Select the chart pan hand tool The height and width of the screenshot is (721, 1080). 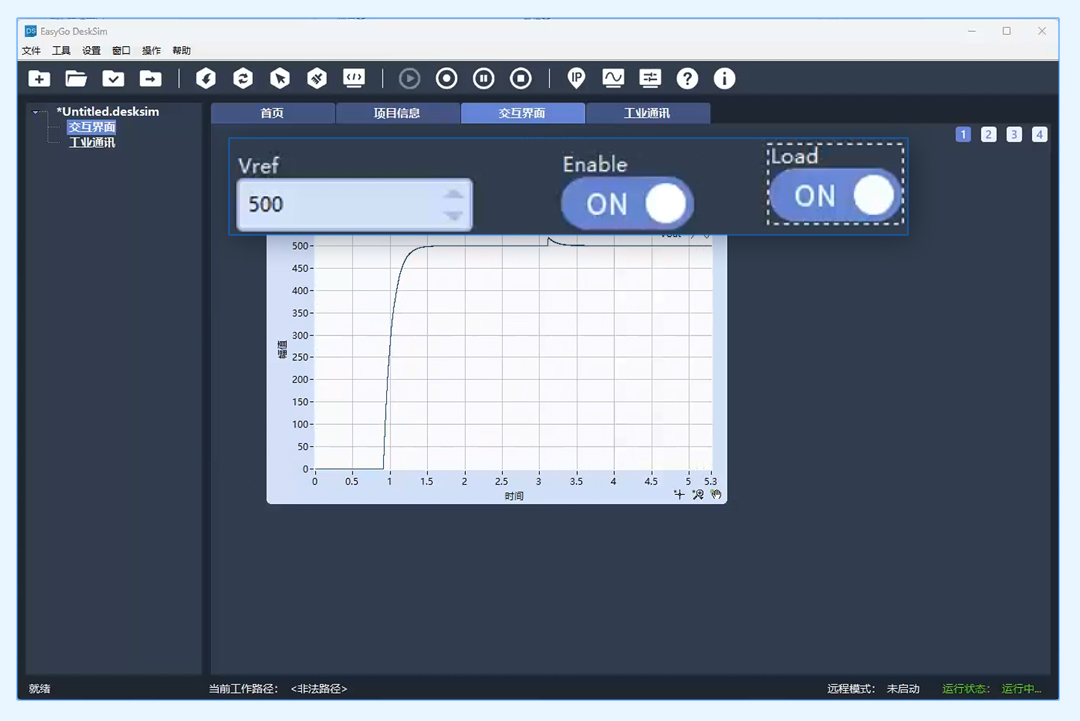[716, 494]
